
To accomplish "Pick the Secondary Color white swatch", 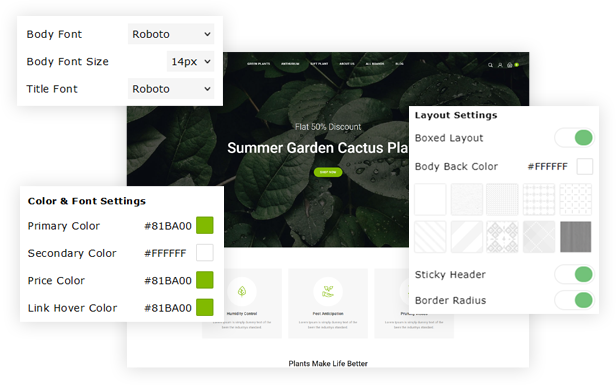I will point(205,253).
